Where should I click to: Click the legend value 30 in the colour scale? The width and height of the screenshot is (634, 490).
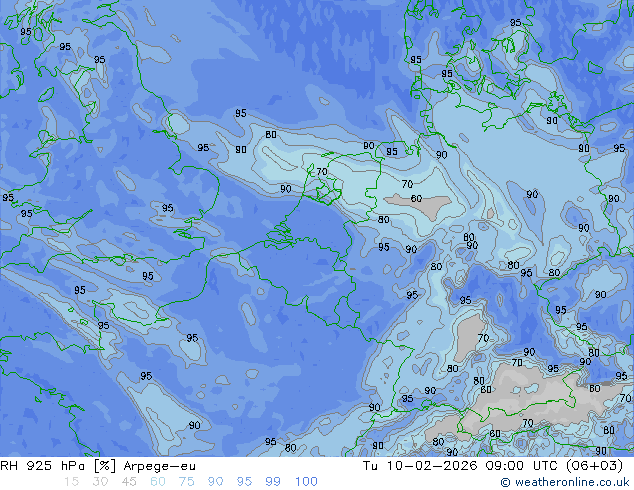(x=100, y=482)
